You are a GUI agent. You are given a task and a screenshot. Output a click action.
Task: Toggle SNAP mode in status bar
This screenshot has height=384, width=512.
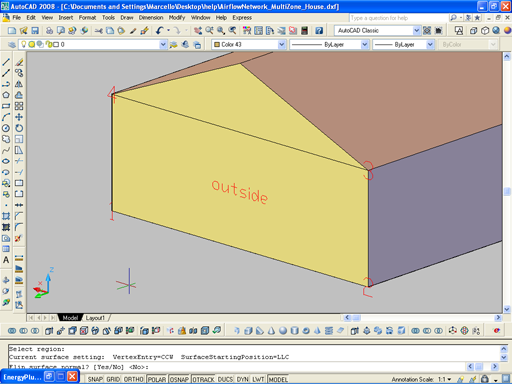(x=95, y=379)
